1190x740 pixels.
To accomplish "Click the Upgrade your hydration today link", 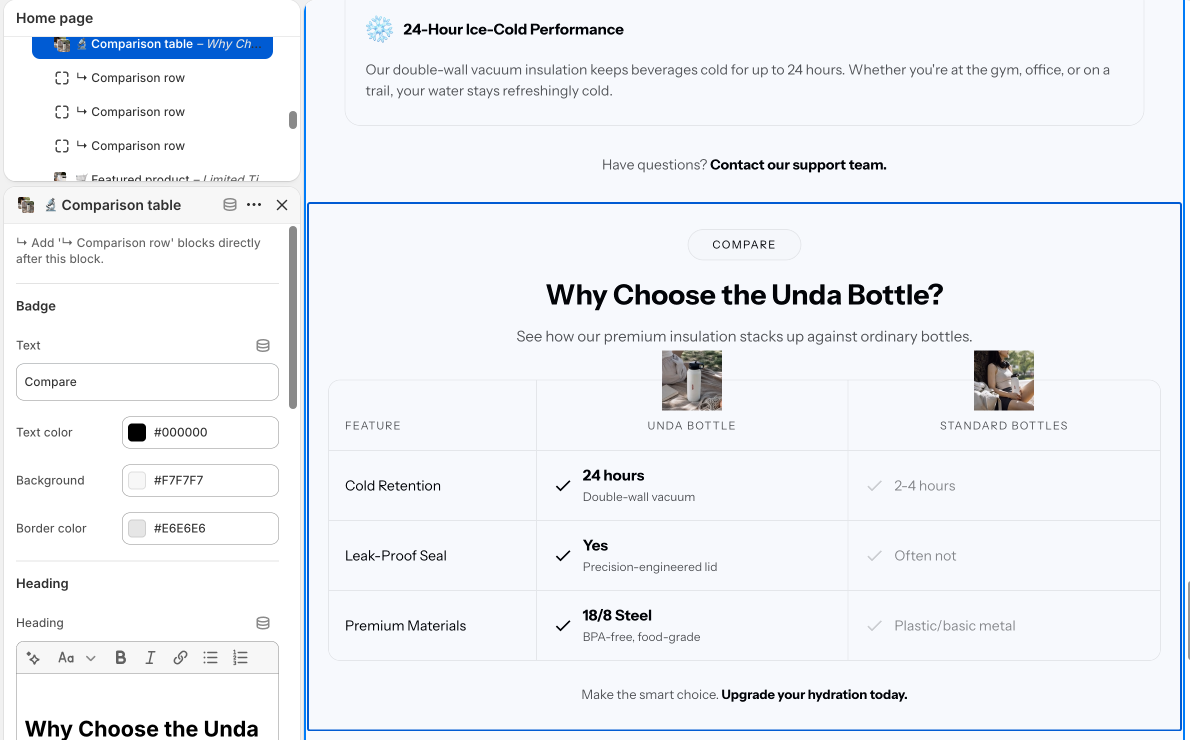I will tap(814, 694).
